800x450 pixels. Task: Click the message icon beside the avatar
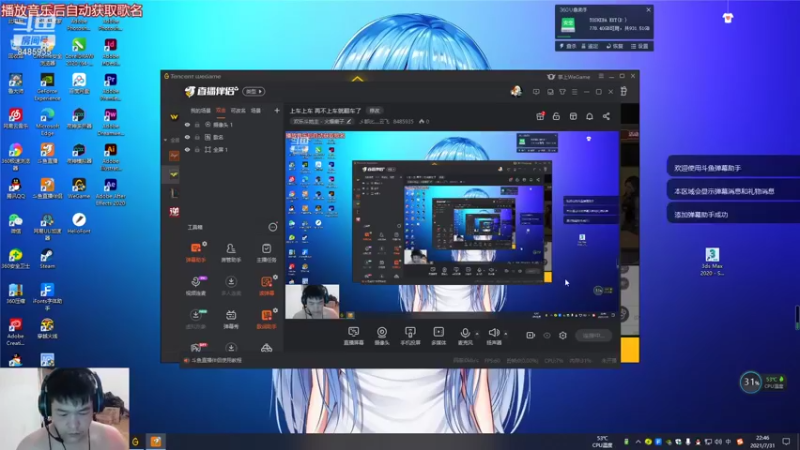click(x=536, y=92)
